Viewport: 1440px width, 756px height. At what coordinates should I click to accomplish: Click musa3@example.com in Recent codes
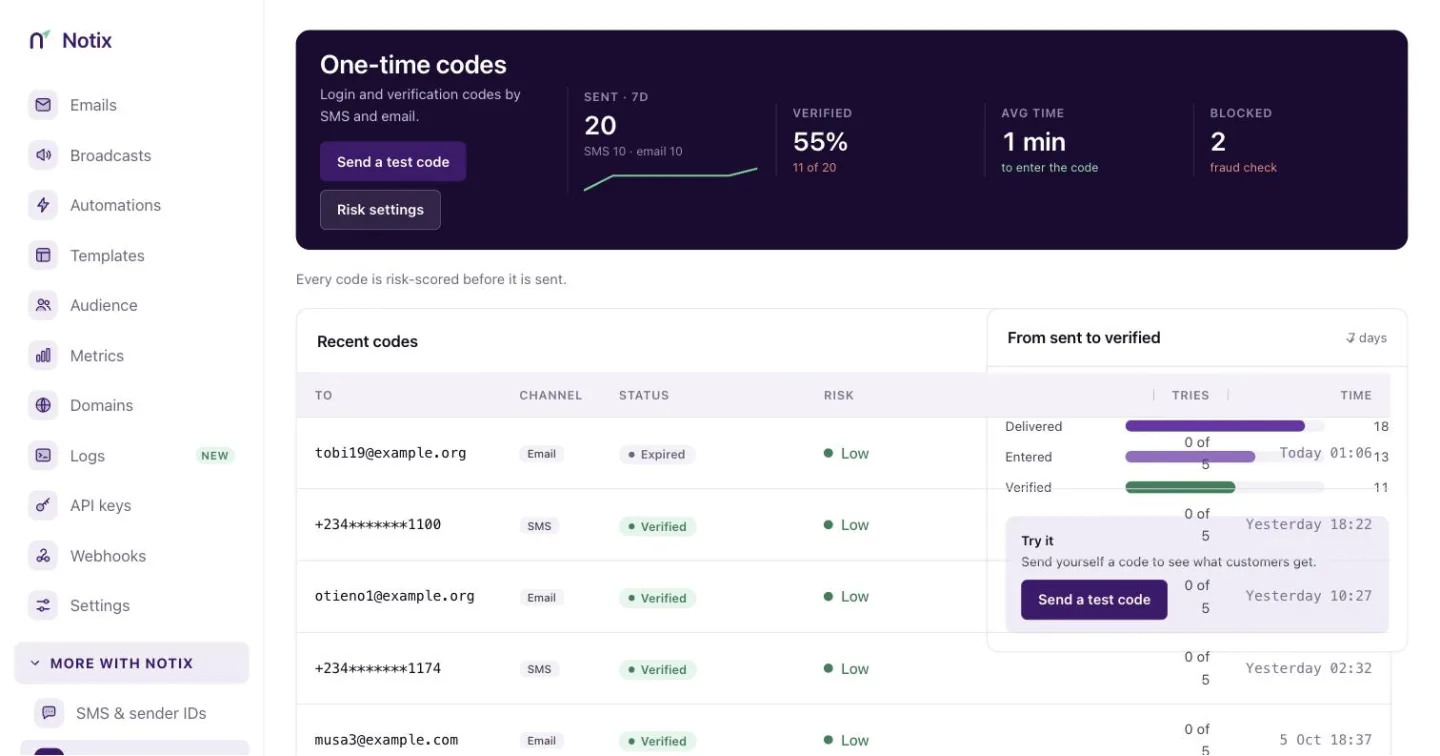pyautogui.click(x=386, y=740)
